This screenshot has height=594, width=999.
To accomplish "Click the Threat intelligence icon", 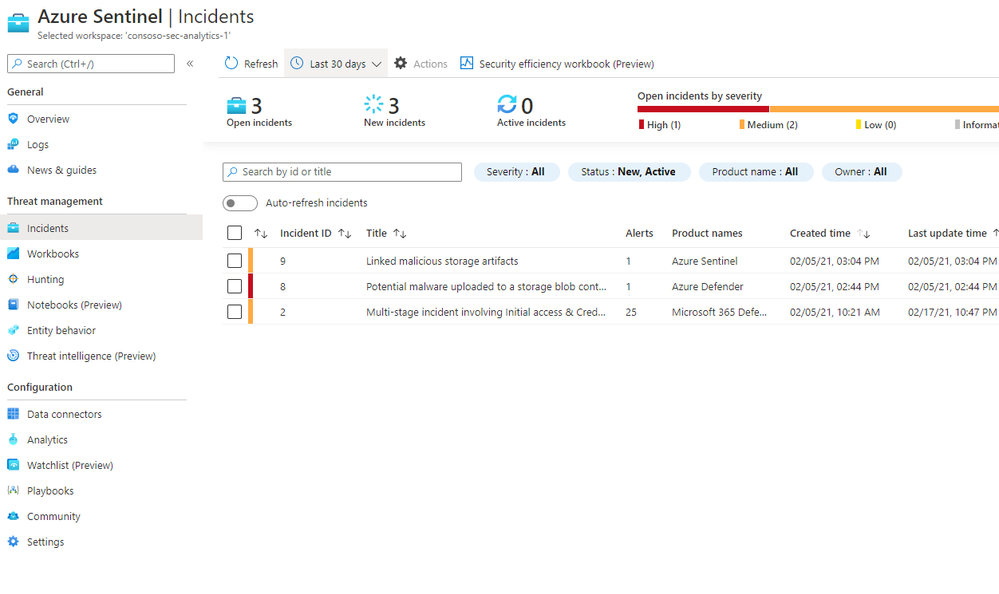I will [x=13, y=356].
